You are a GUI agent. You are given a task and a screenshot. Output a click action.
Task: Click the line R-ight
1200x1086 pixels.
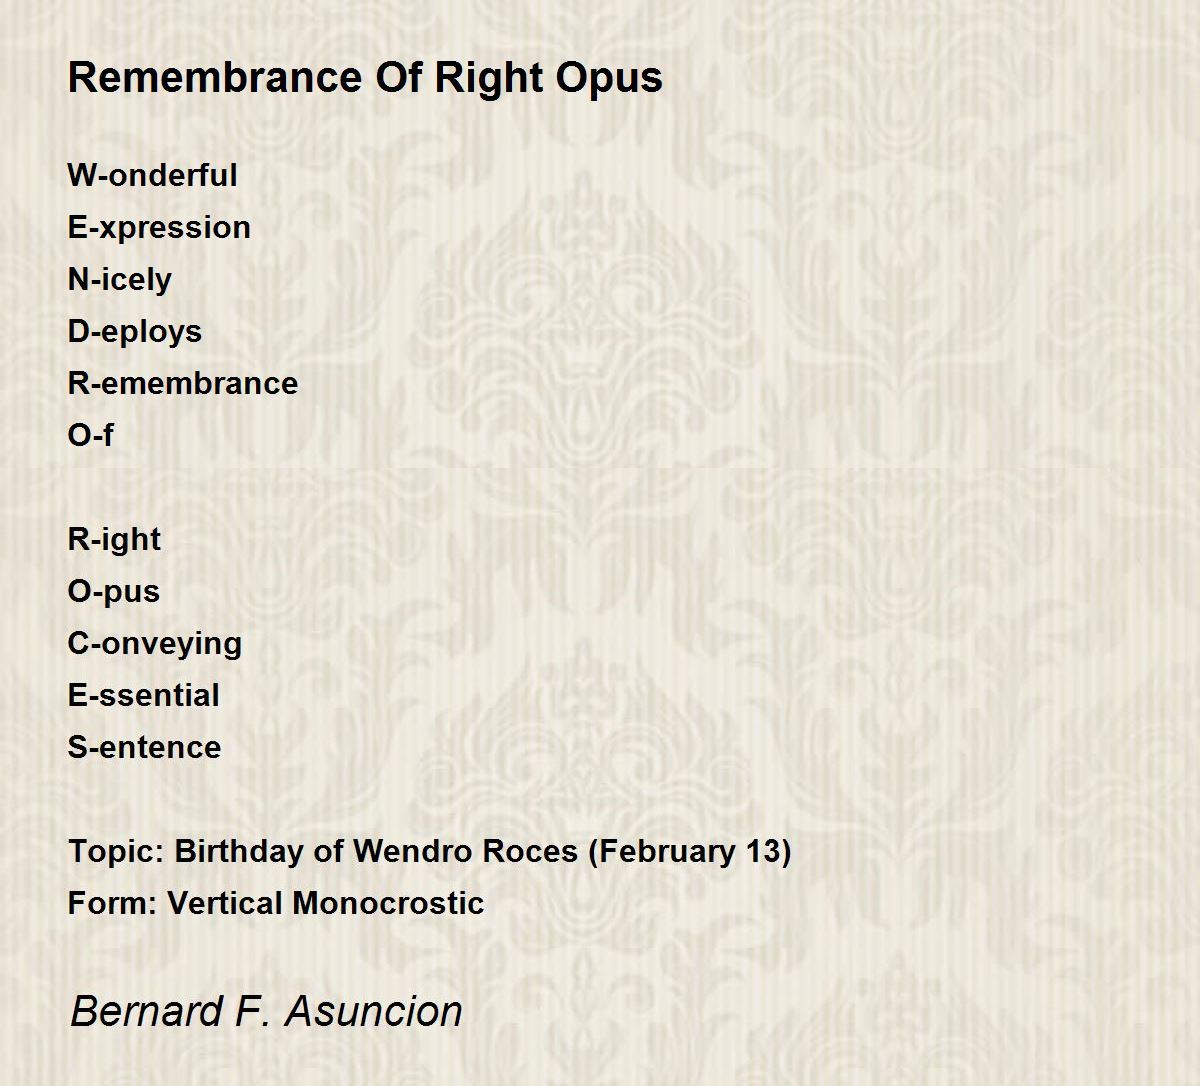click(114, 539)
